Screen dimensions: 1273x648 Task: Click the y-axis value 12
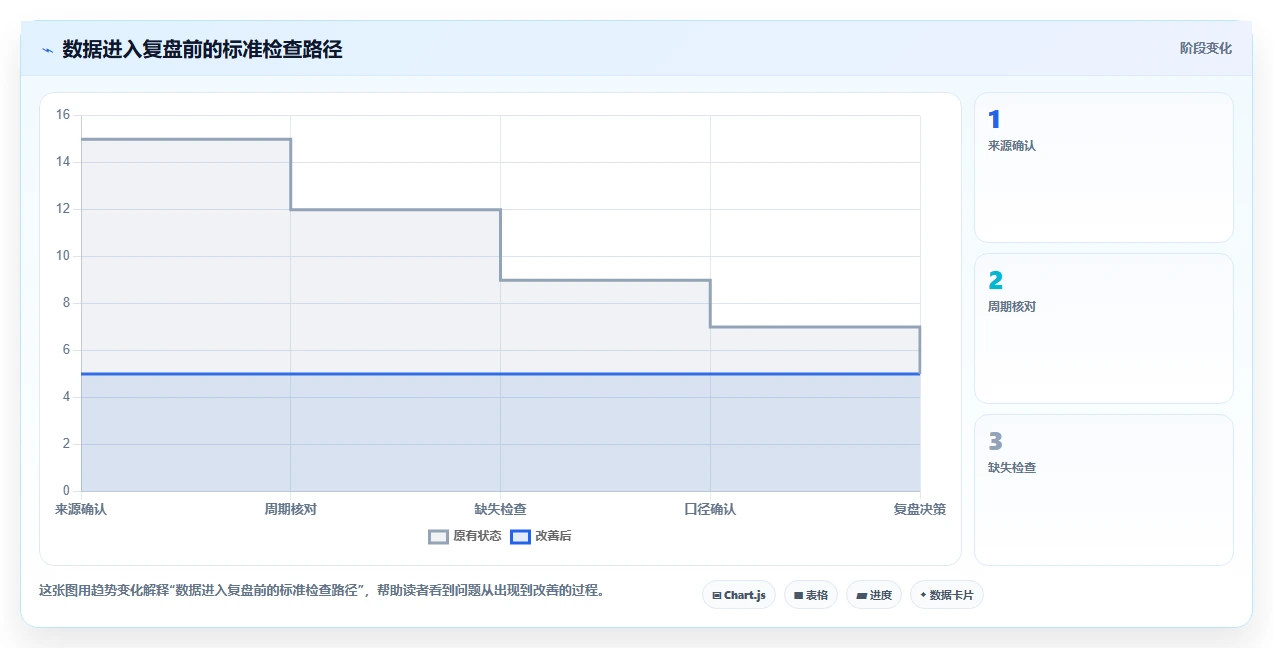[63, 209]
